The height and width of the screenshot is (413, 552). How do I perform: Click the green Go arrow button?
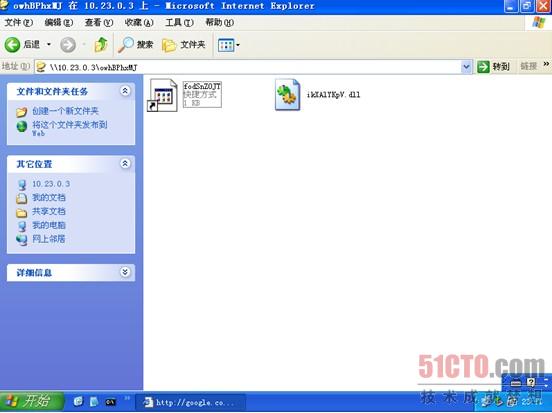click(483, 66)
